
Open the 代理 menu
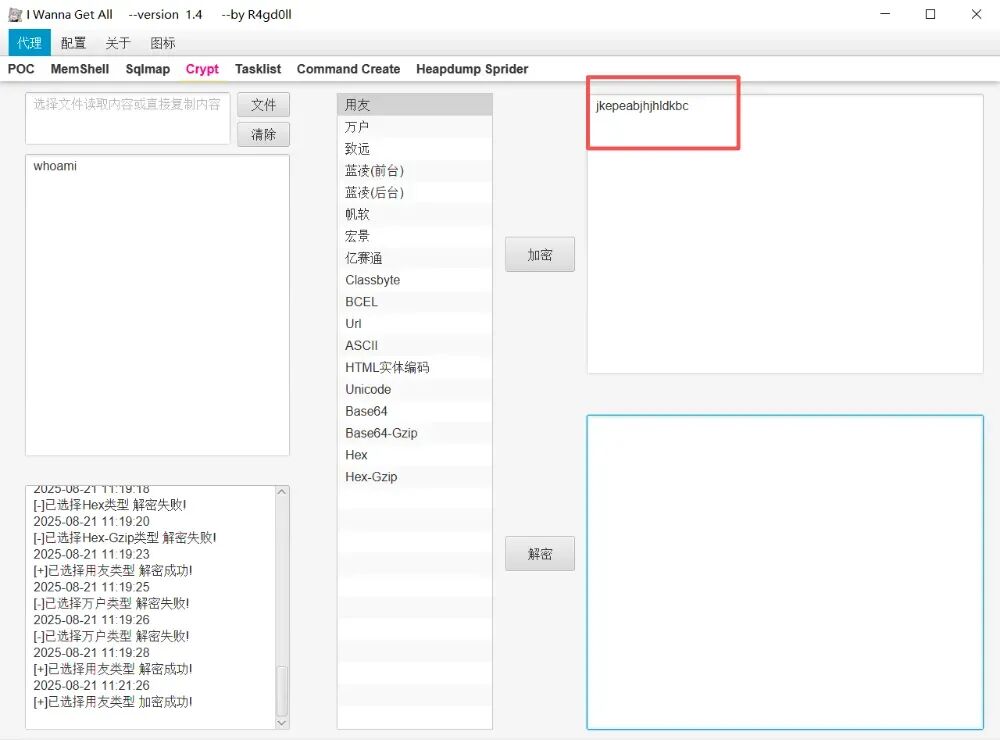[29, 43]
